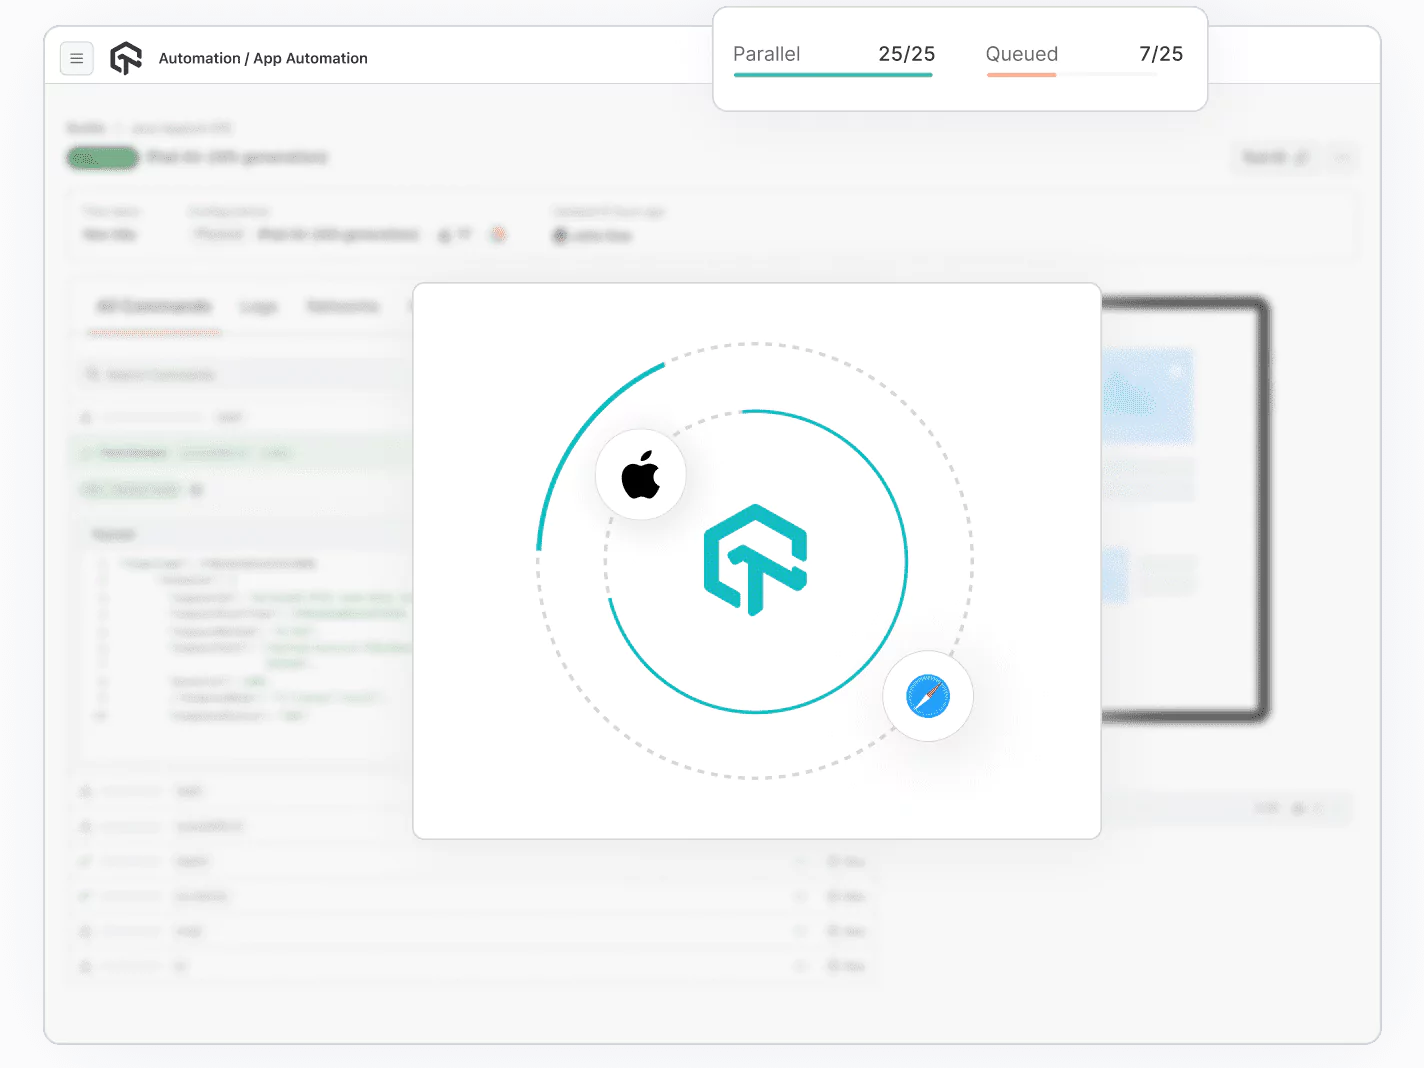Screen dimensions: 1424x1068
Task: Click the Queued 7/25 progress bar
Action: (1070, 74)
